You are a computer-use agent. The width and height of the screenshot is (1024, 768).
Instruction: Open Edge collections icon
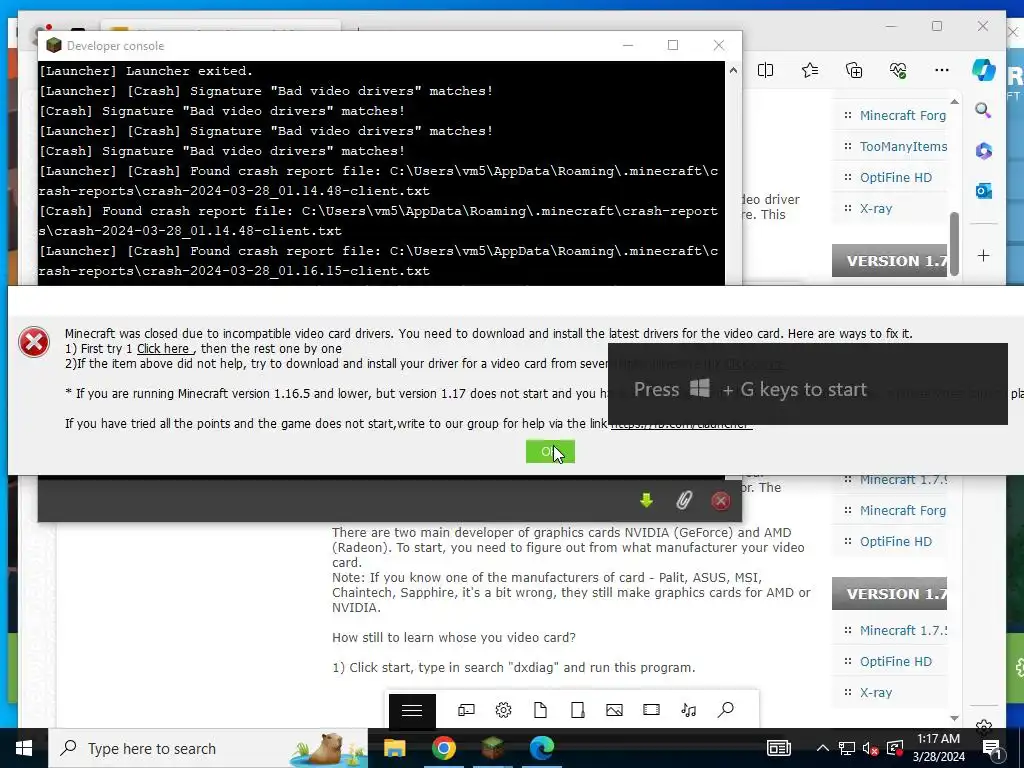coord(854,70)
